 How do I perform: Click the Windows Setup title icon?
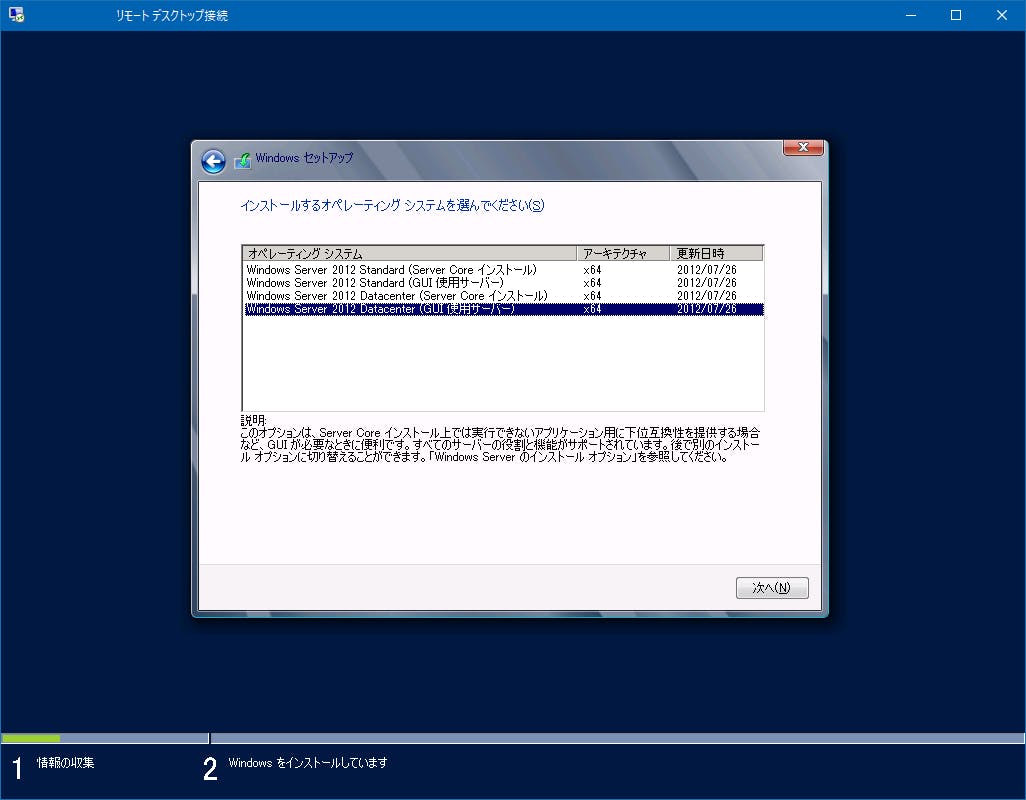point(243,160)
